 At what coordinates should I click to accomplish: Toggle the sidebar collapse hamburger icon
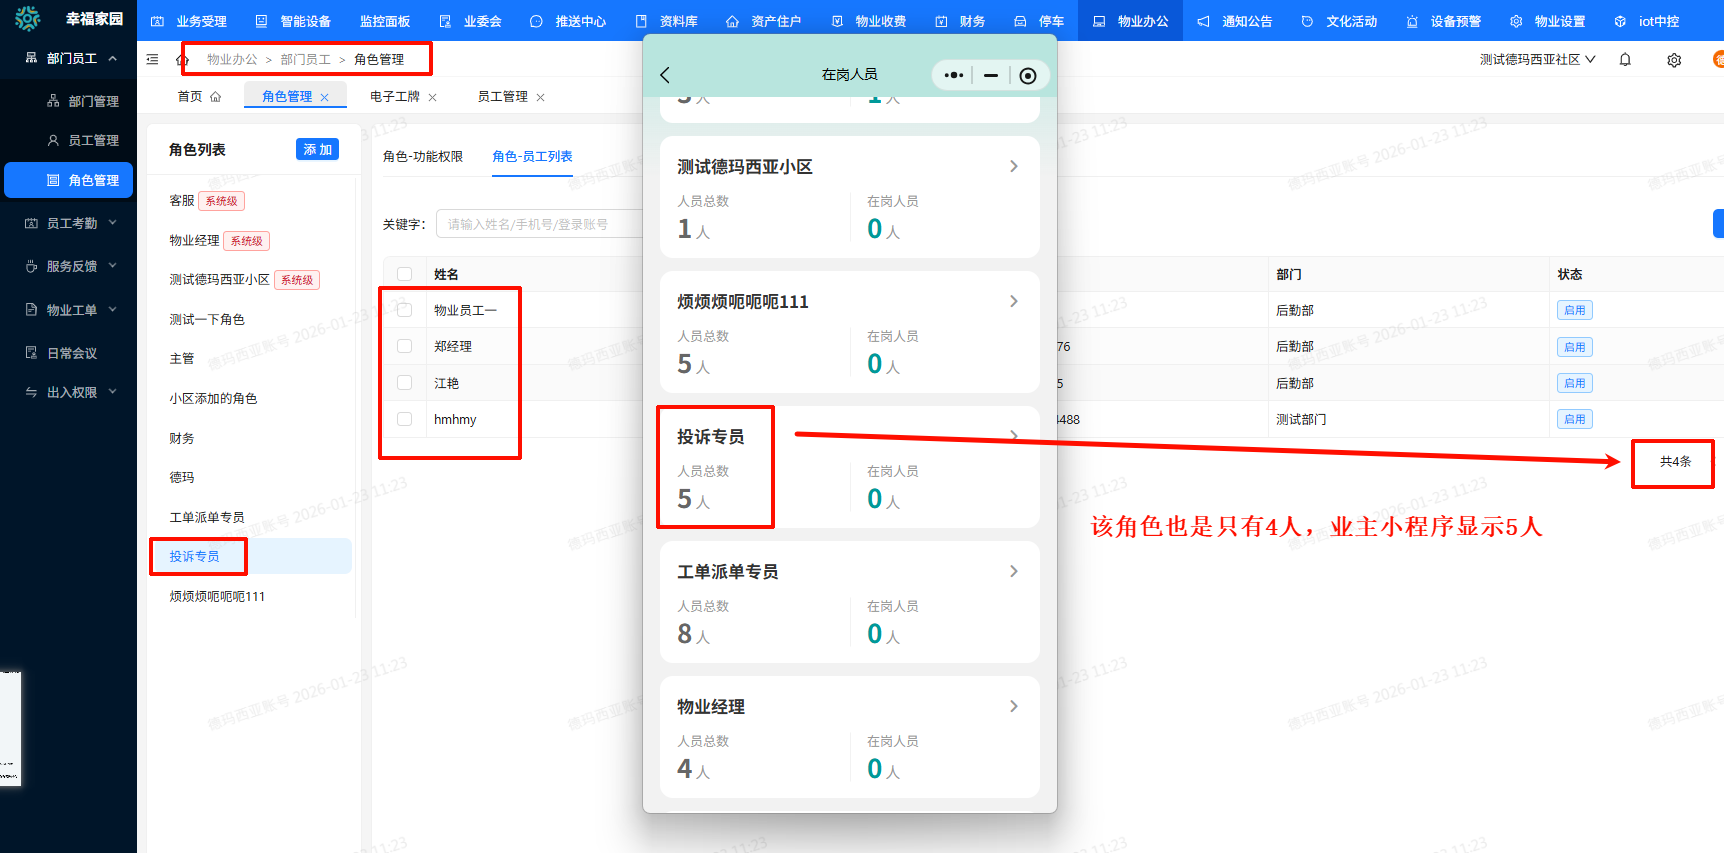(152, 60)
